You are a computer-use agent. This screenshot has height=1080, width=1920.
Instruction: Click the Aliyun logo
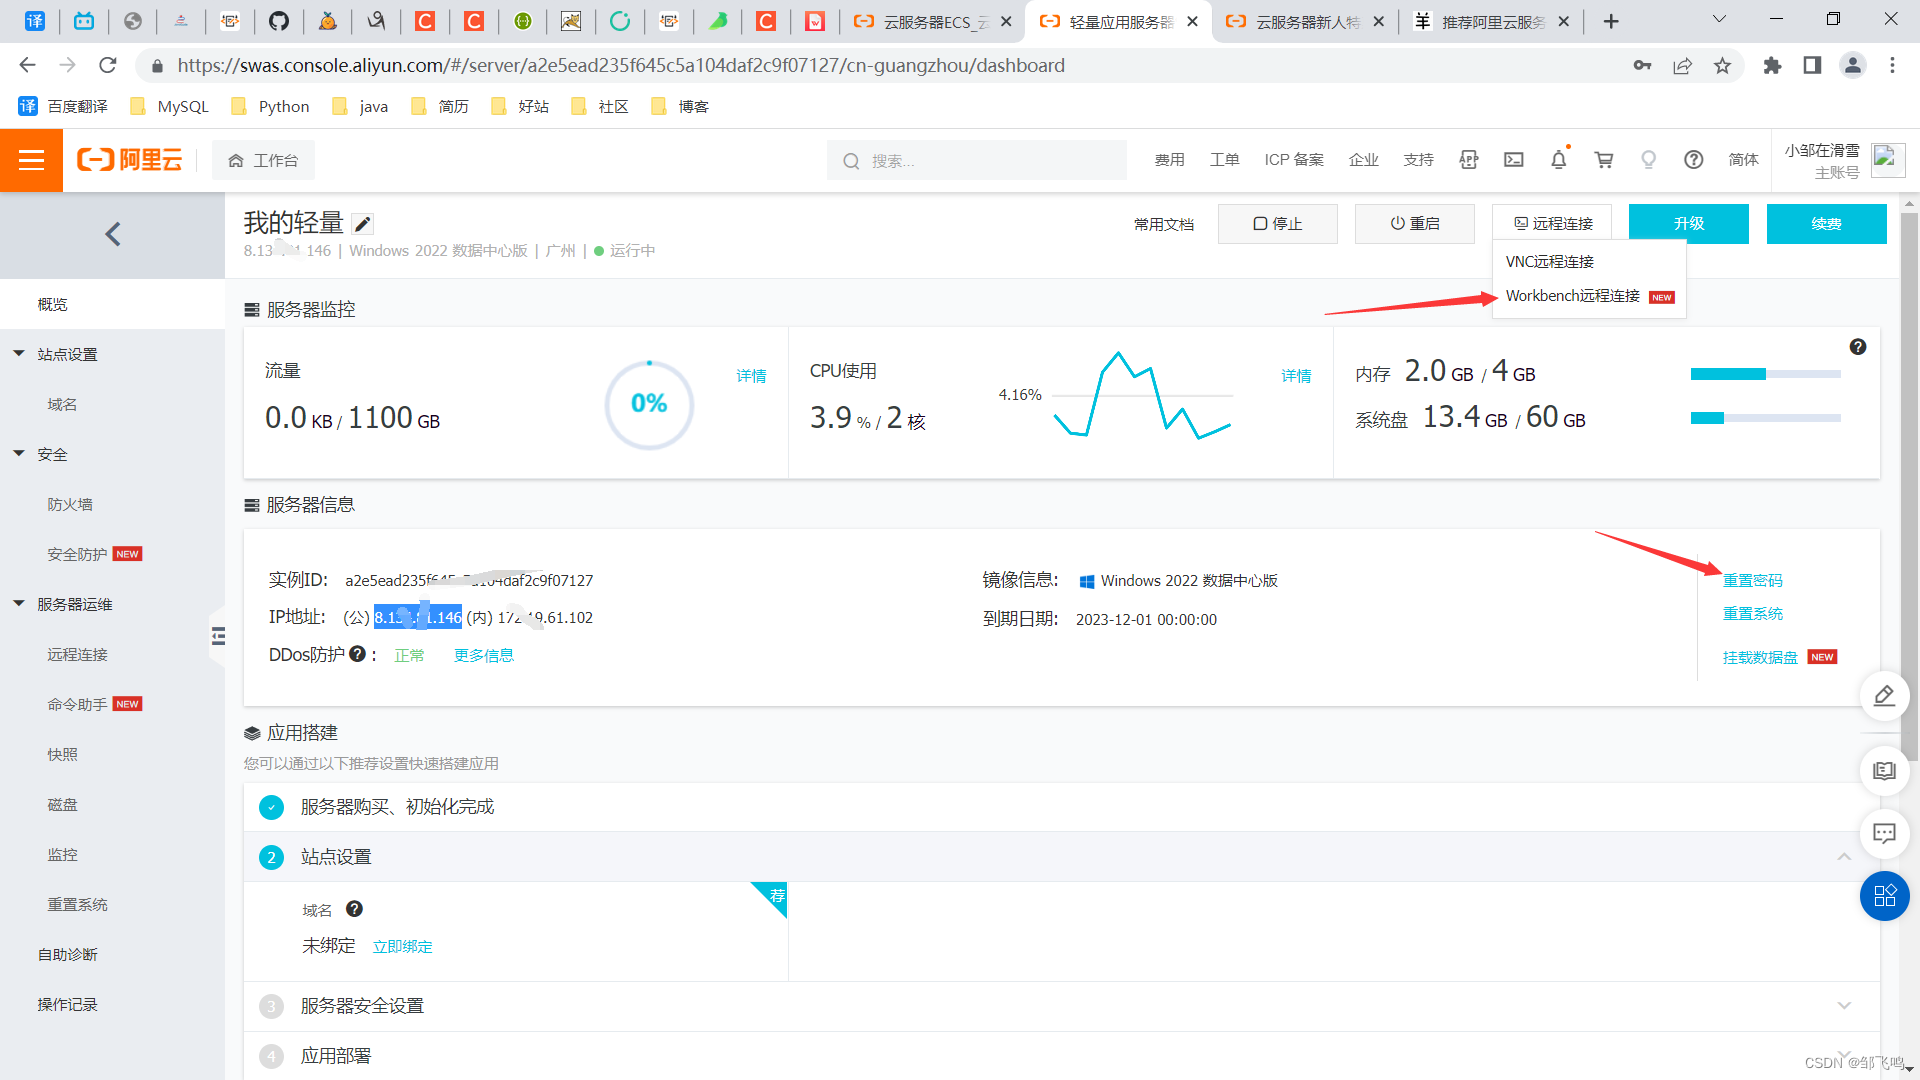pos(130,160)
